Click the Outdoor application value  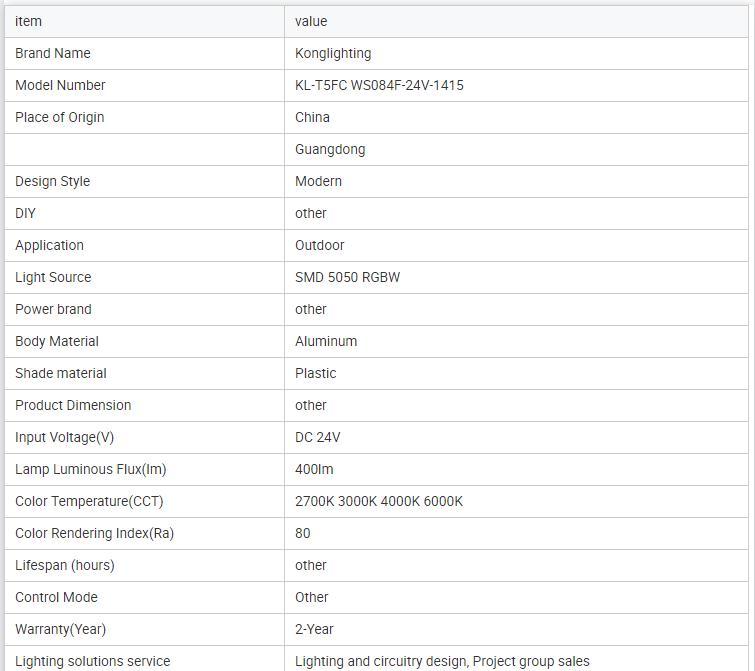(319, 245)
